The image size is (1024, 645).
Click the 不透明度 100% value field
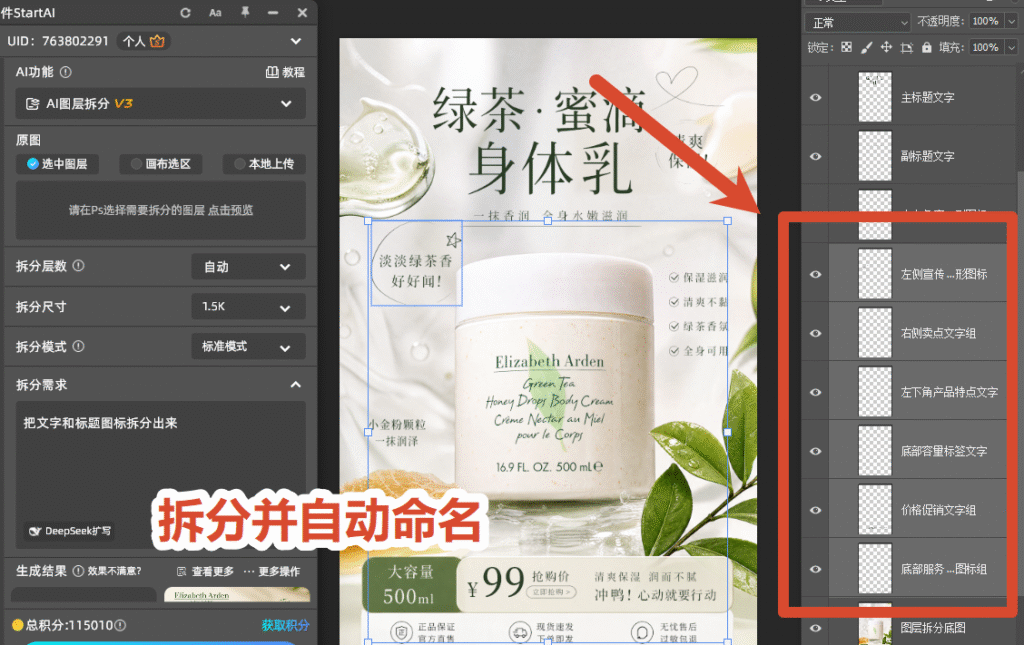(986, 22)
